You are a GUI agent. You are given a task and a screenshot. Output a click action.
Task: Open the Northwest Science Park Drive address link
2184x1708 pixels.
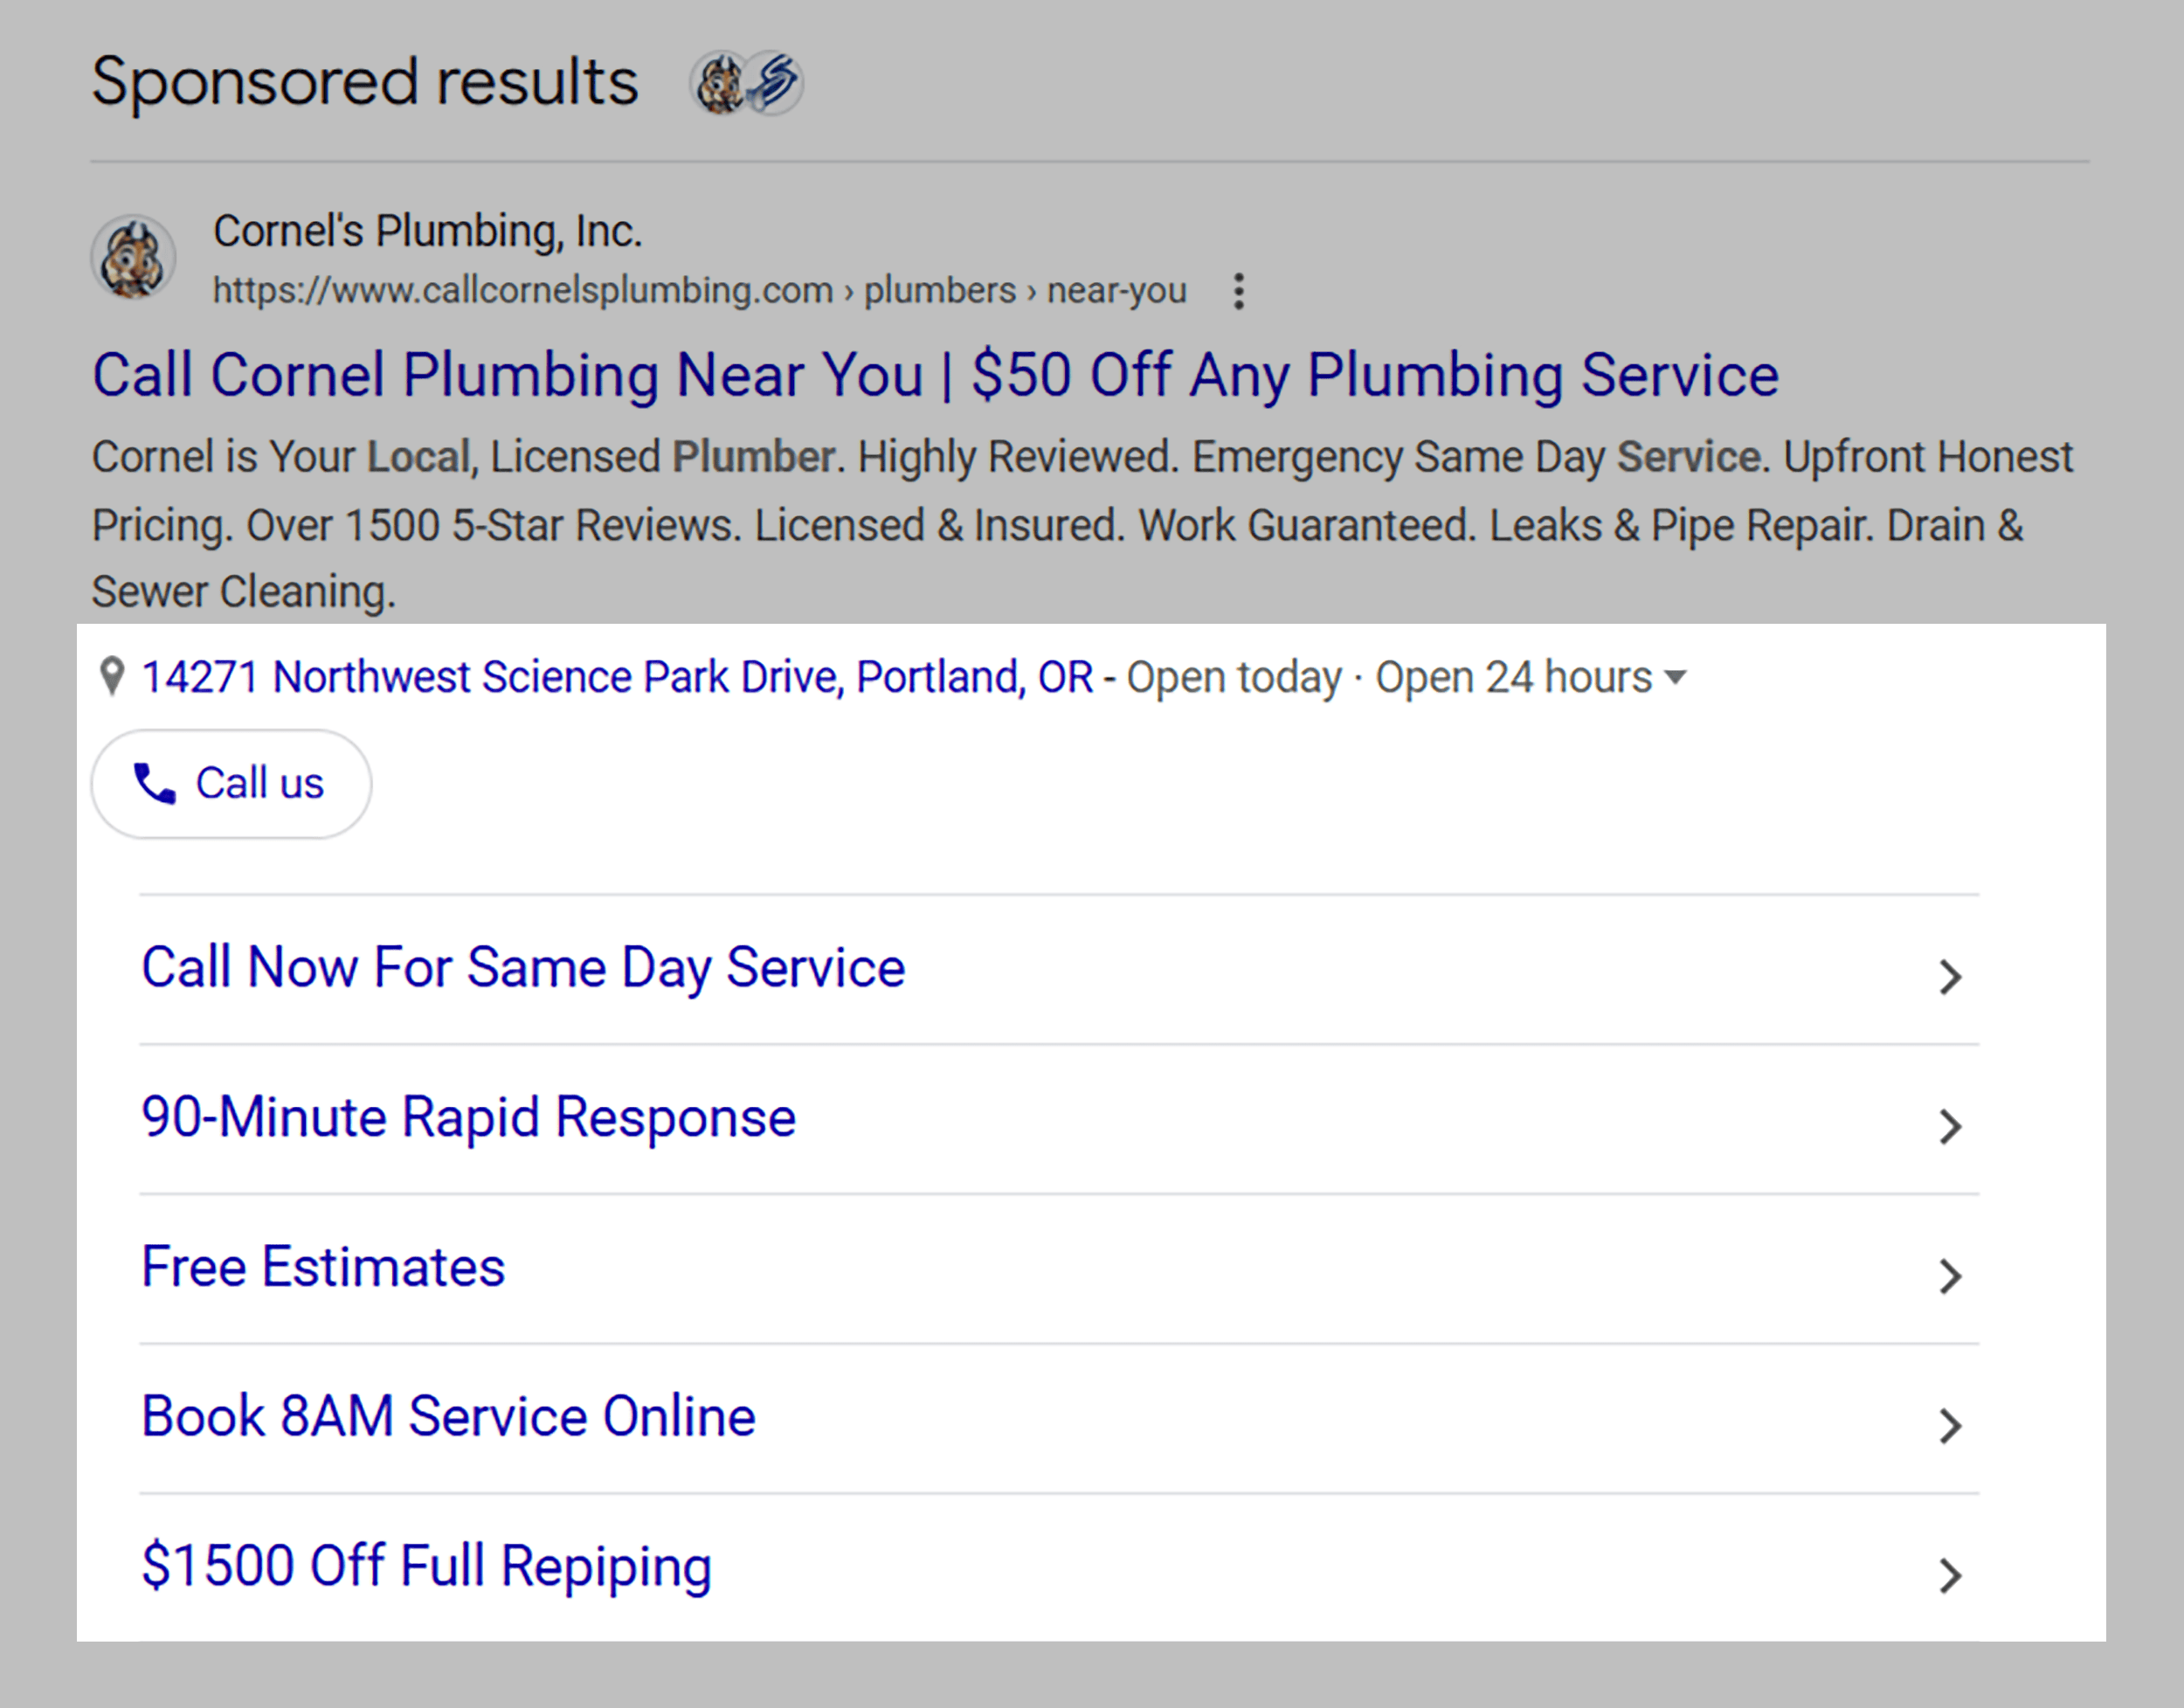(617, 677)
